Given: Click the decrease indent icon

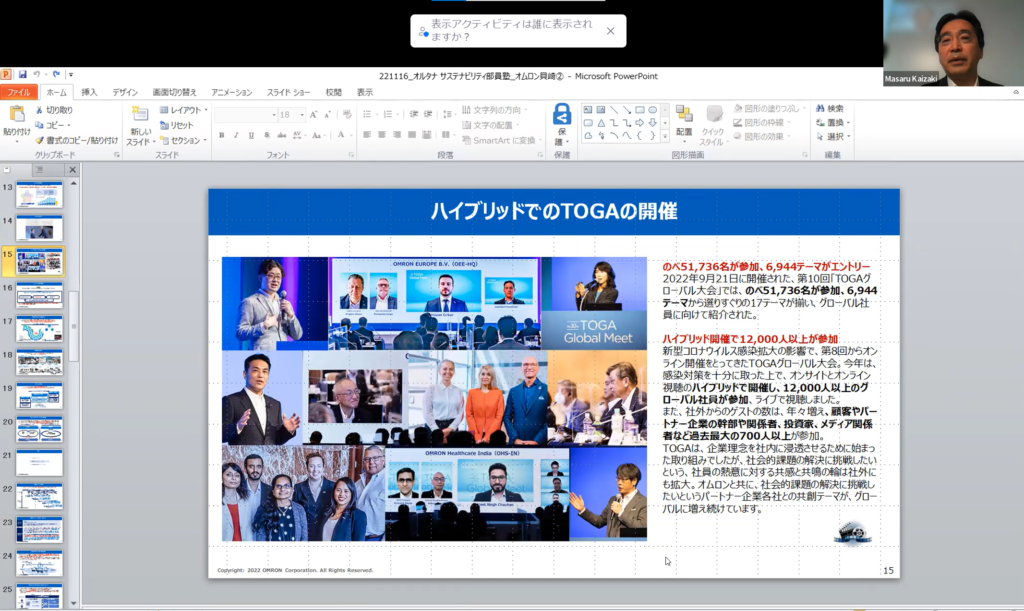Looking at the screenshot, I should click(x=414, y=115).
